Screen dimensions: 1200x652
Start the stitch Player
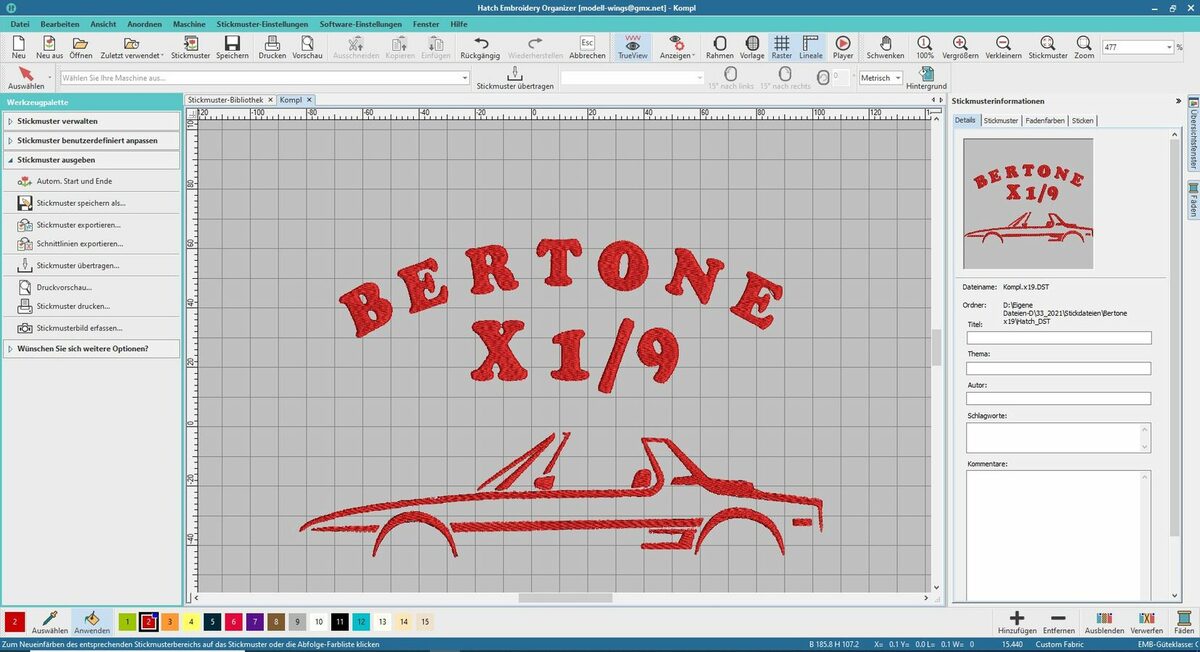coord(843,44)
